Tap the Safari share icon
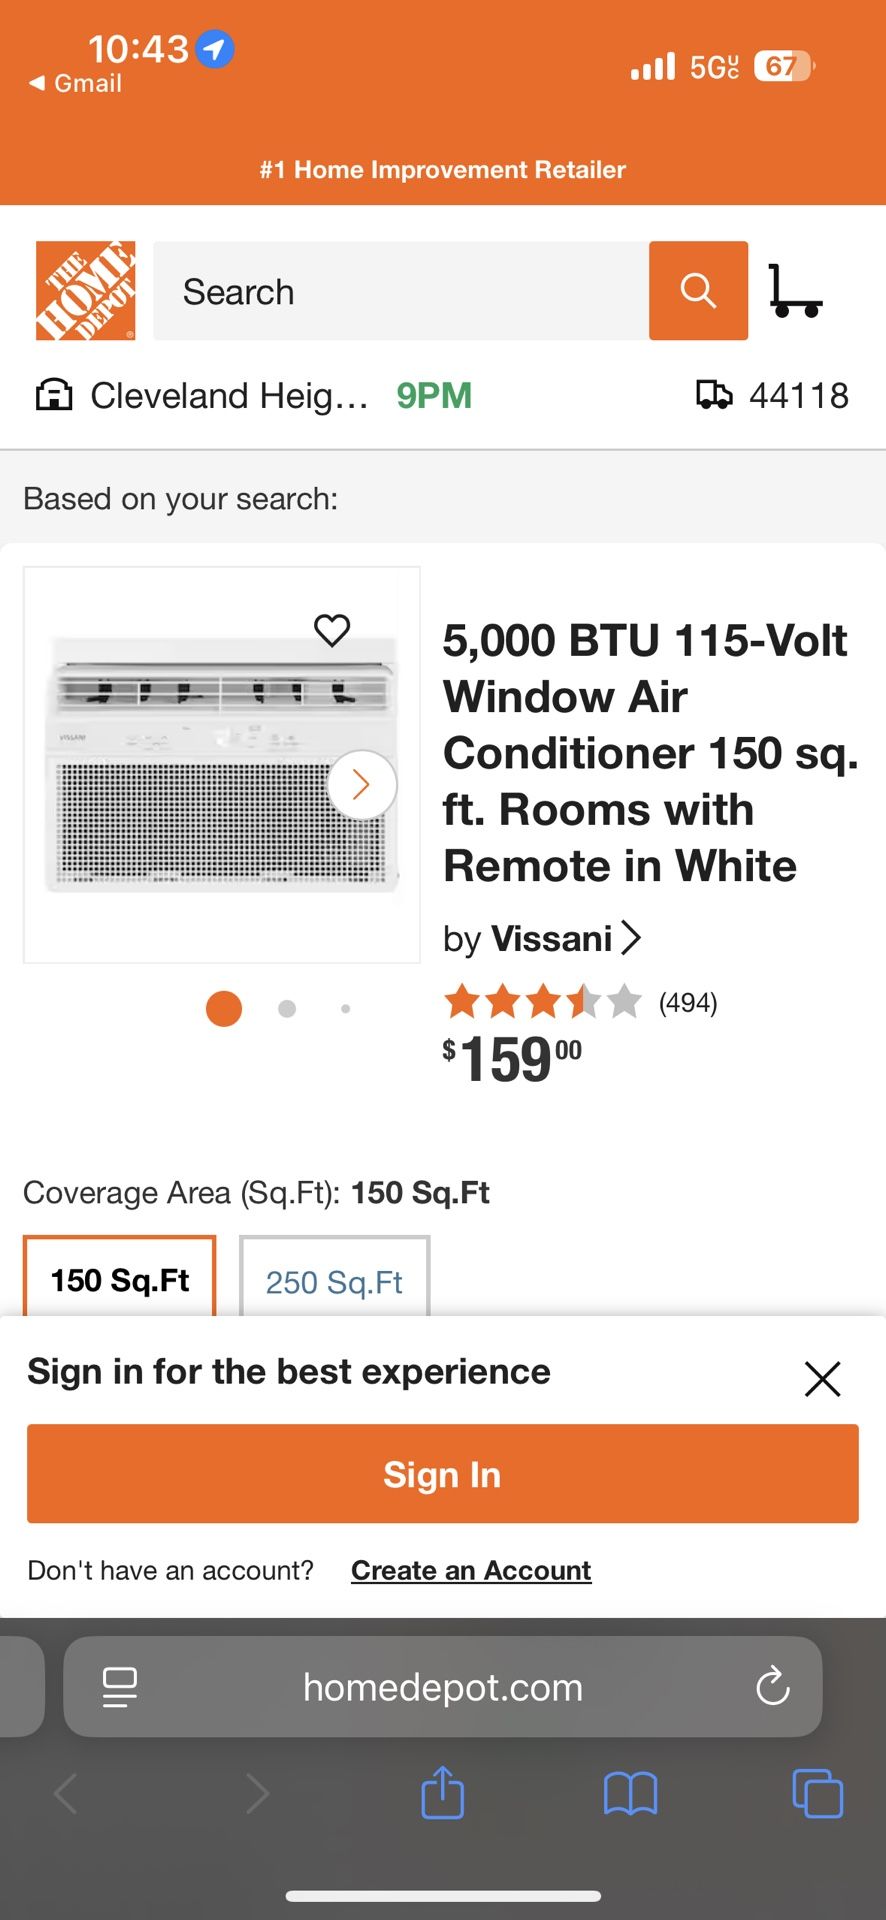The width and height of the screenshot is (886, 1920). (442, 1792)
